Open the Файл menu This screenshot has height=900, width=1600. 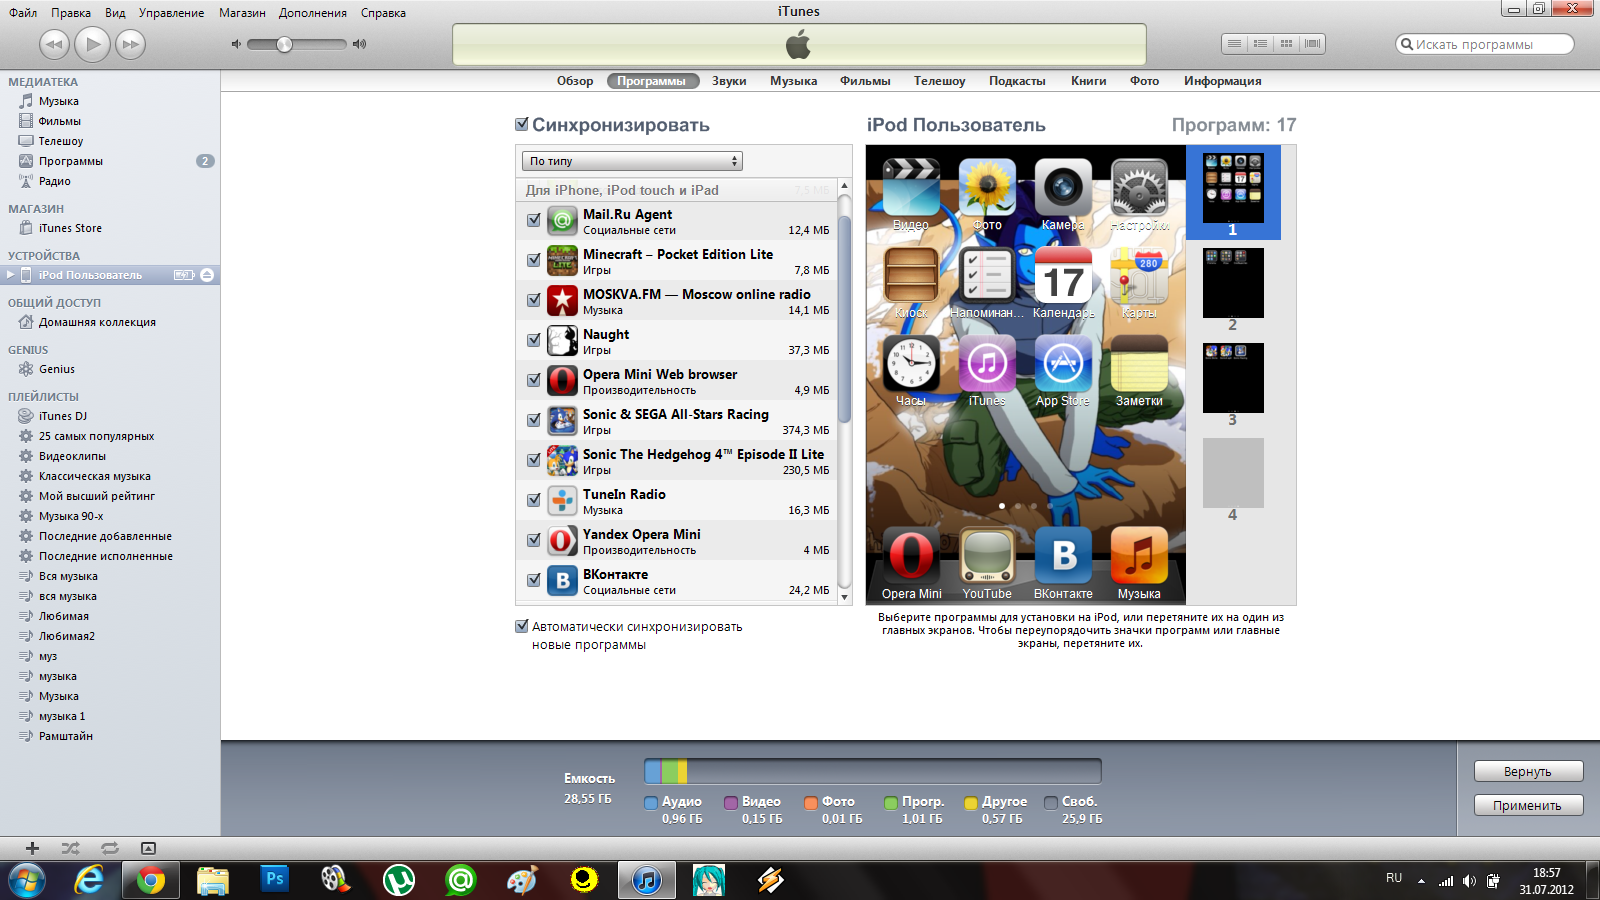pyautogui.click(x=23, y=13)
